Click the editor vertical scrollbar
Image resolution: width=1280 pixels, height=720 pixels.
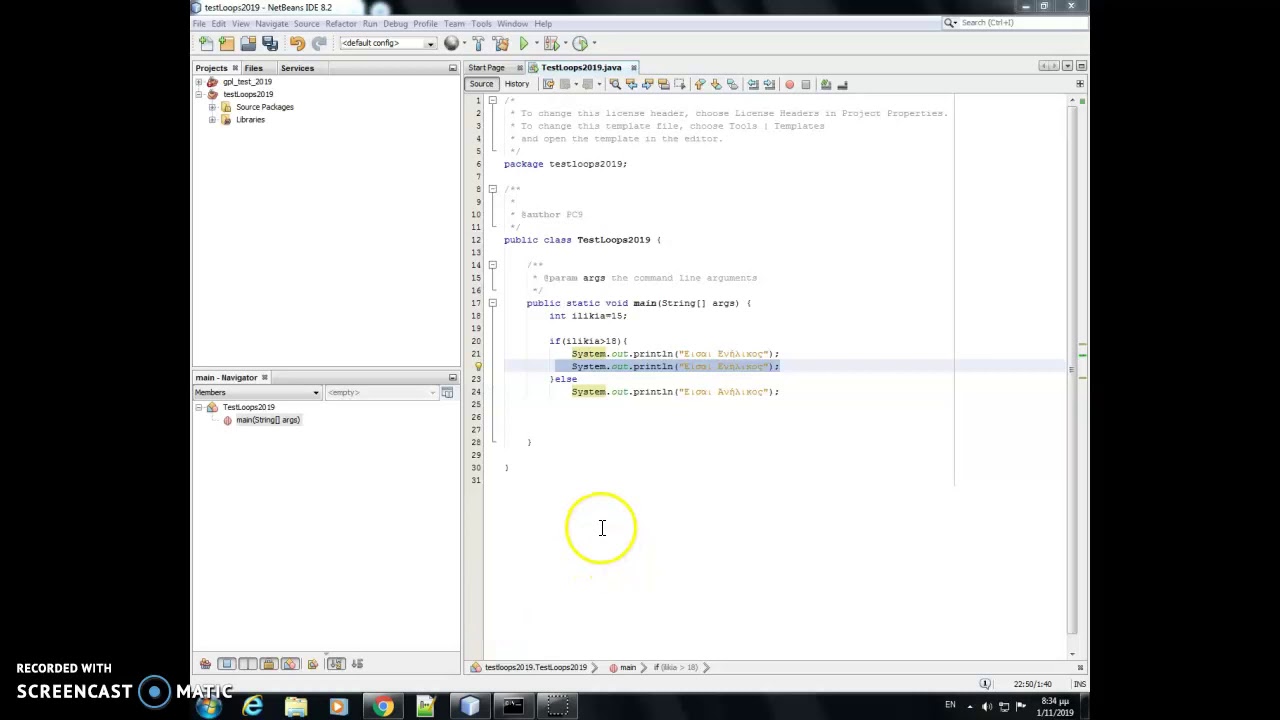pyautogui.click(x=1071, y=370)
